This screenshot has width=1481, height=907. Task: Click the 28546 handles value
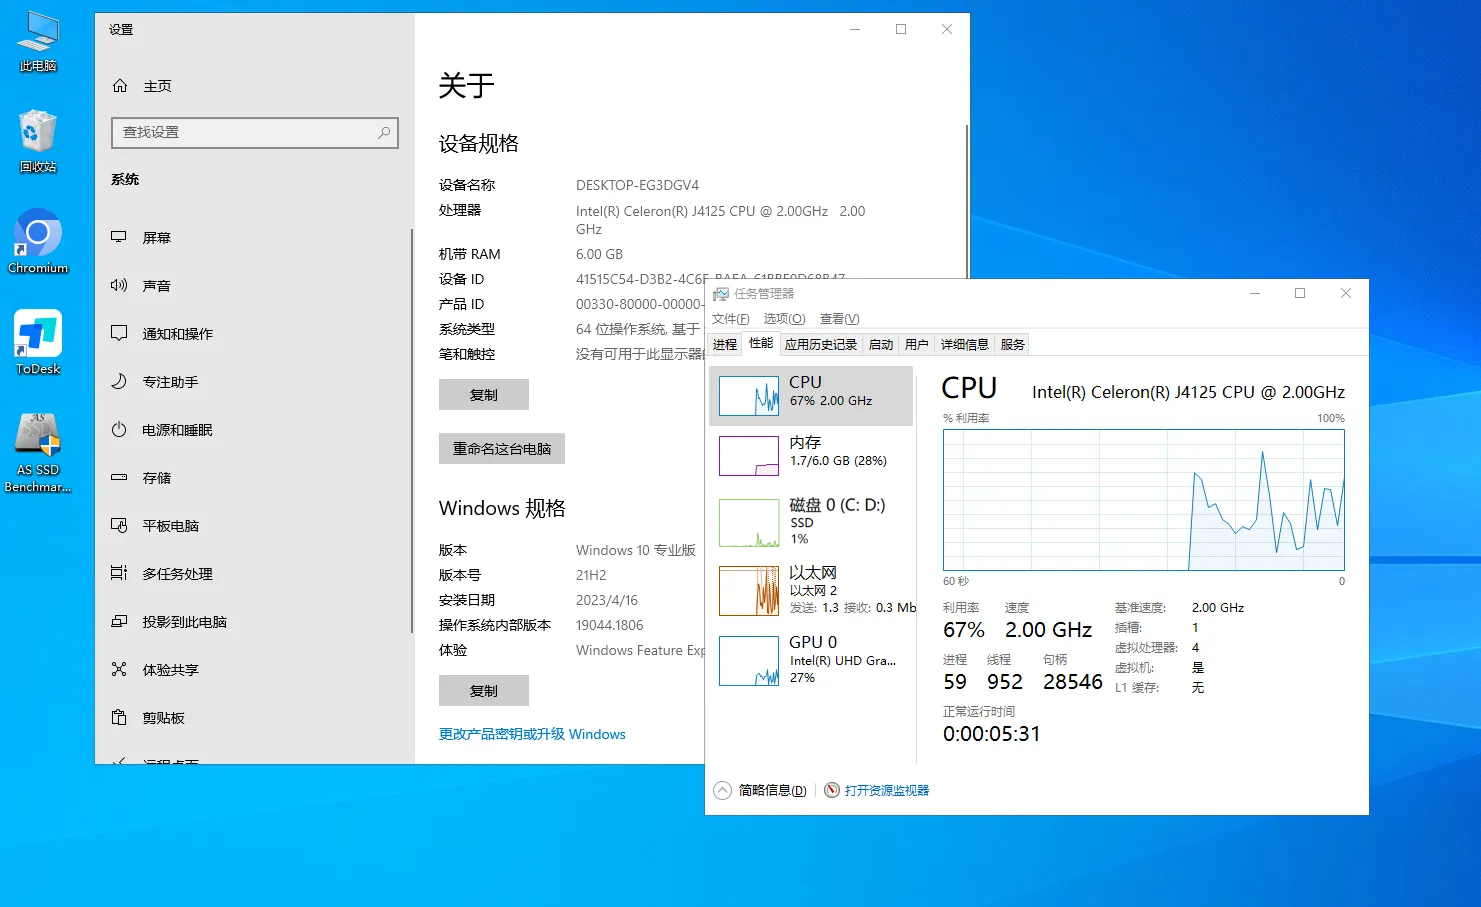coord(1072,682)
